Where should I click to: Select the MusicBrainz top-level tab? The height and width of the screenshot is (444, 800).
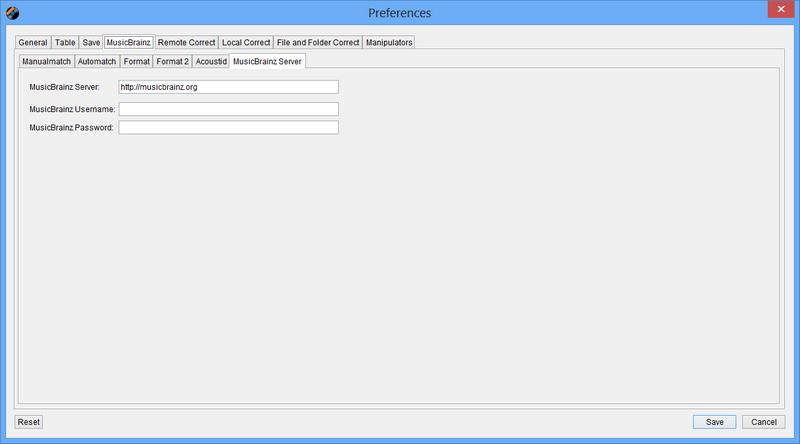click(129, 42)
